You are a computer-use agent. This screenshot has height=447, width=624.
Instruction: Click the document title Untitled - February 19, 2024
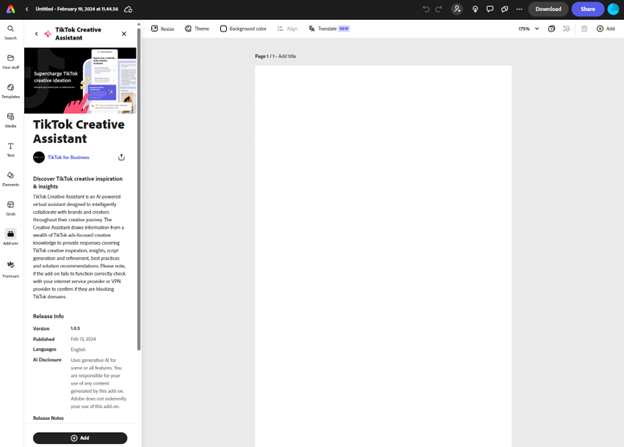point(77,9)
